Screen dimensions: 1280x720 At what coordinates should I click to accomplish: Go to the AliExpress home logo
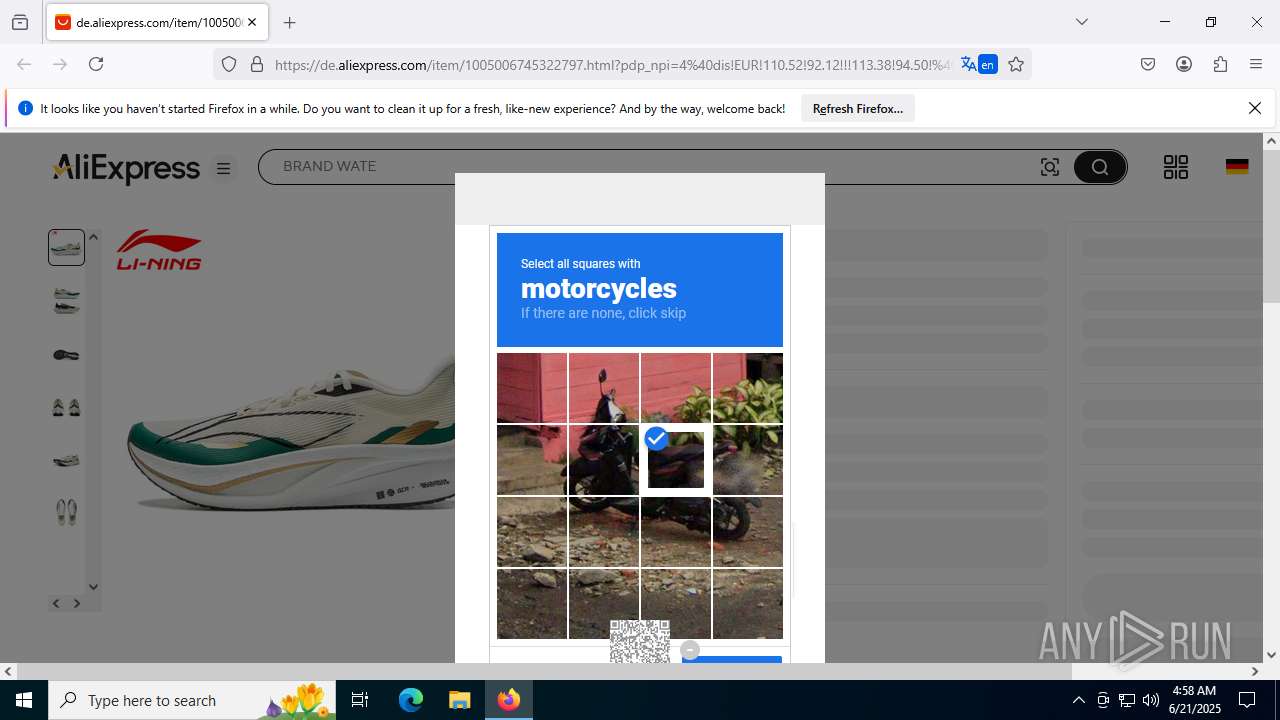click(x=126, y=168)
